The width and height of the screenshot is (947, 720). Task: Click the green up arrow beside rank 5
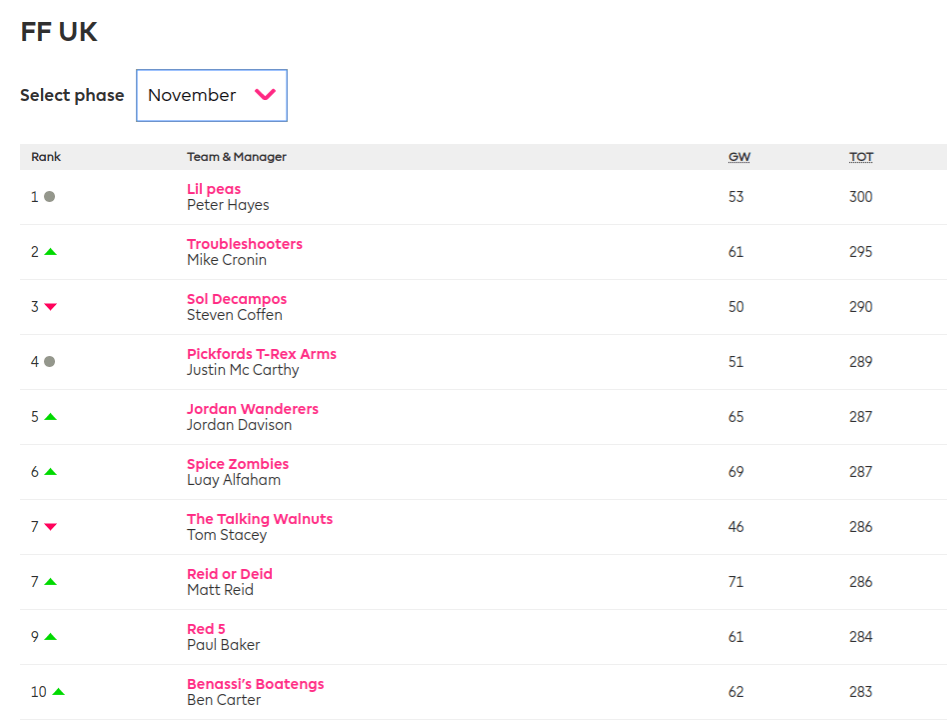pos(50,417)
